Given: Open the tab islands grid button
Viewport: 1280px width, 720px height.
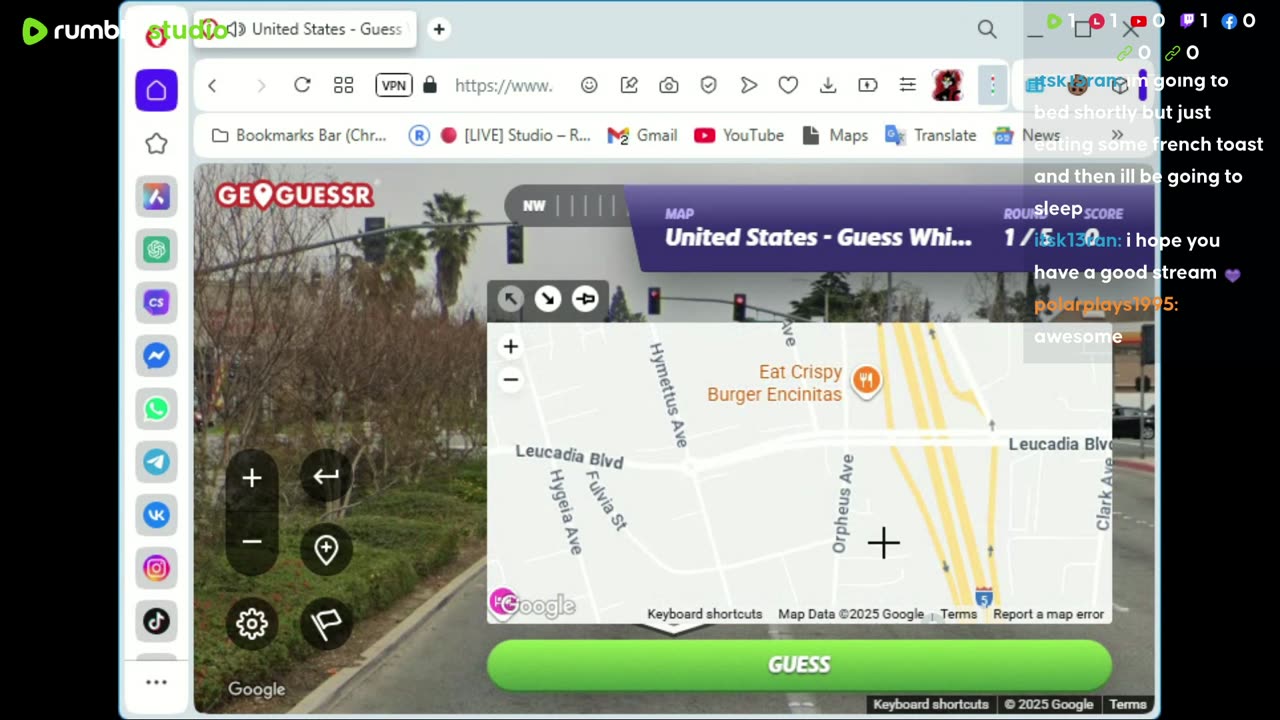Looking at the screenshot, I should (343, 86).
